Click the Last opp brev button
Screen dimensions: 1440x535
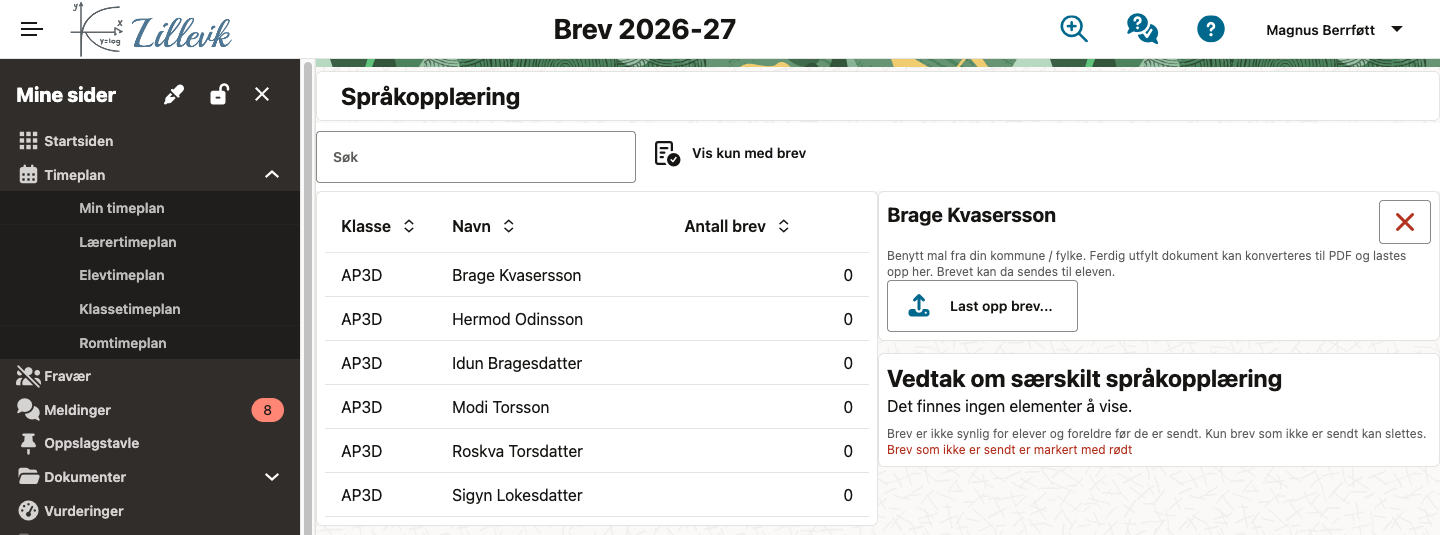pyautogui.click(x=982, y=306)
